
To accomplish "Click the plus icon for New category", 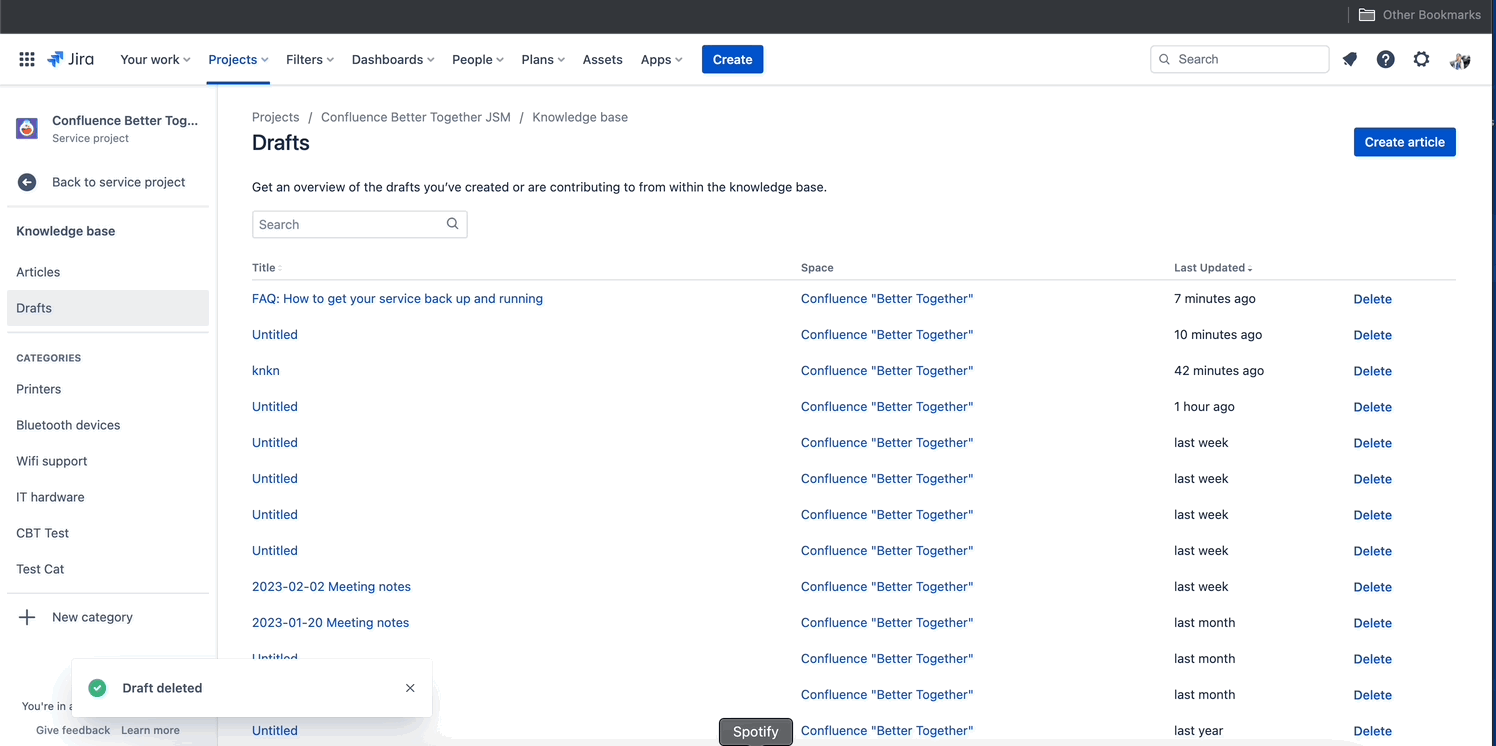I will [x=27, y=617].
